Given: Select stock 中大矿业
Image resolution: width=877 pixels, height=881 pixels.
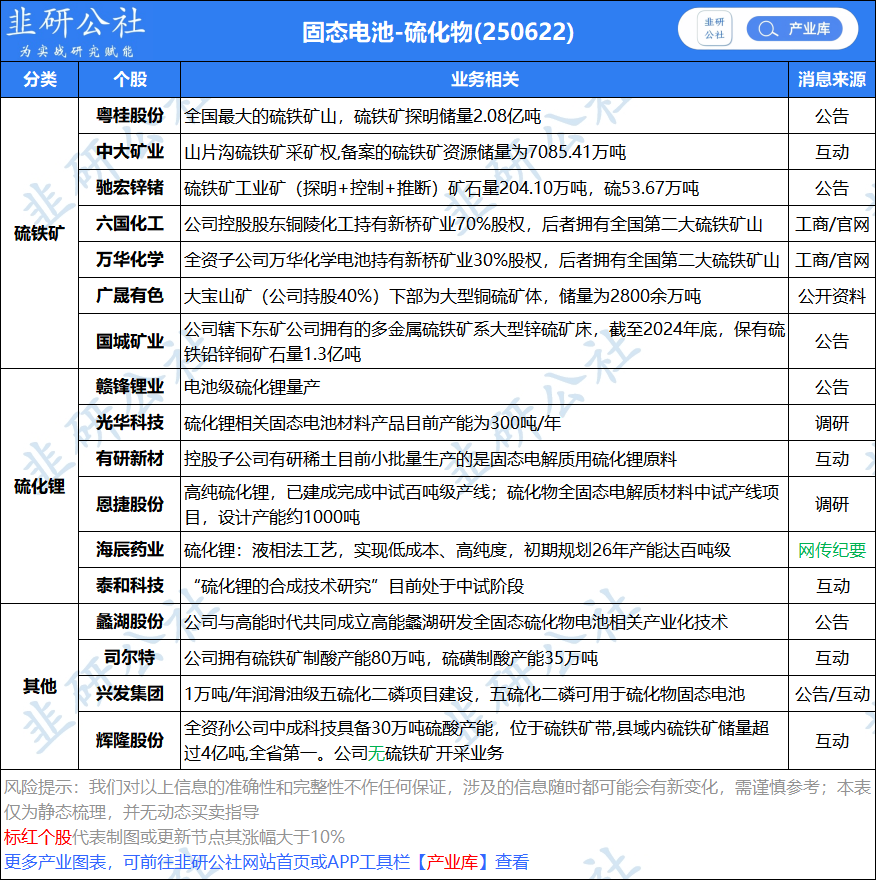Looking at the screenshot, I should [130, 152].
